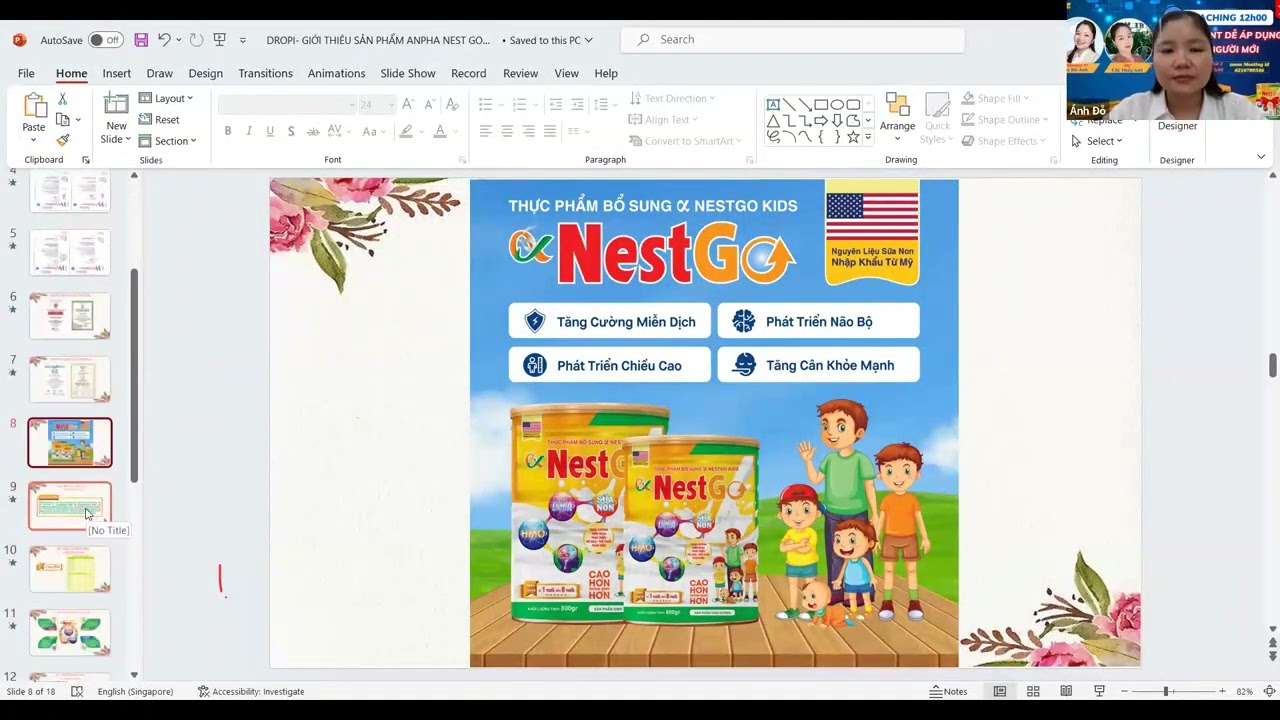The height and width of the screenshot is (720, 1280).
Task: Select the Right Arrow shape
Action: click(821, 120)
